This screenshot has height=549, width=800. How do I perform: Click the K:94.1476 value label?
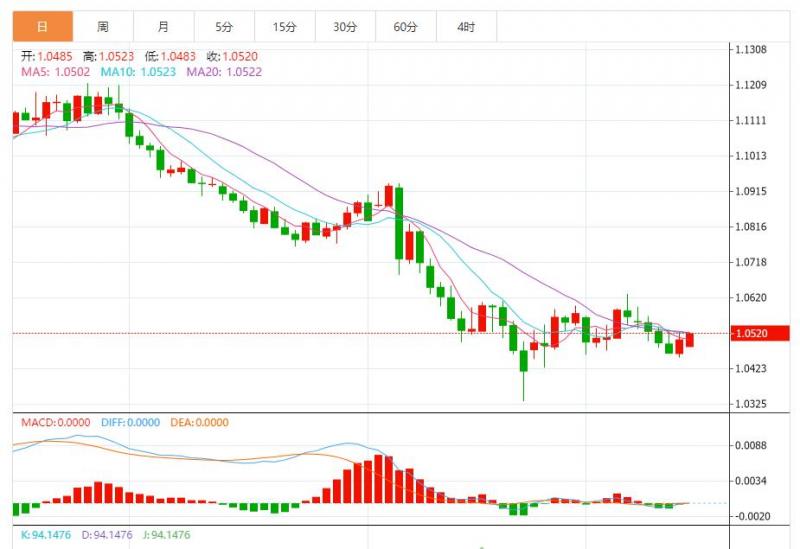[46, 535]
